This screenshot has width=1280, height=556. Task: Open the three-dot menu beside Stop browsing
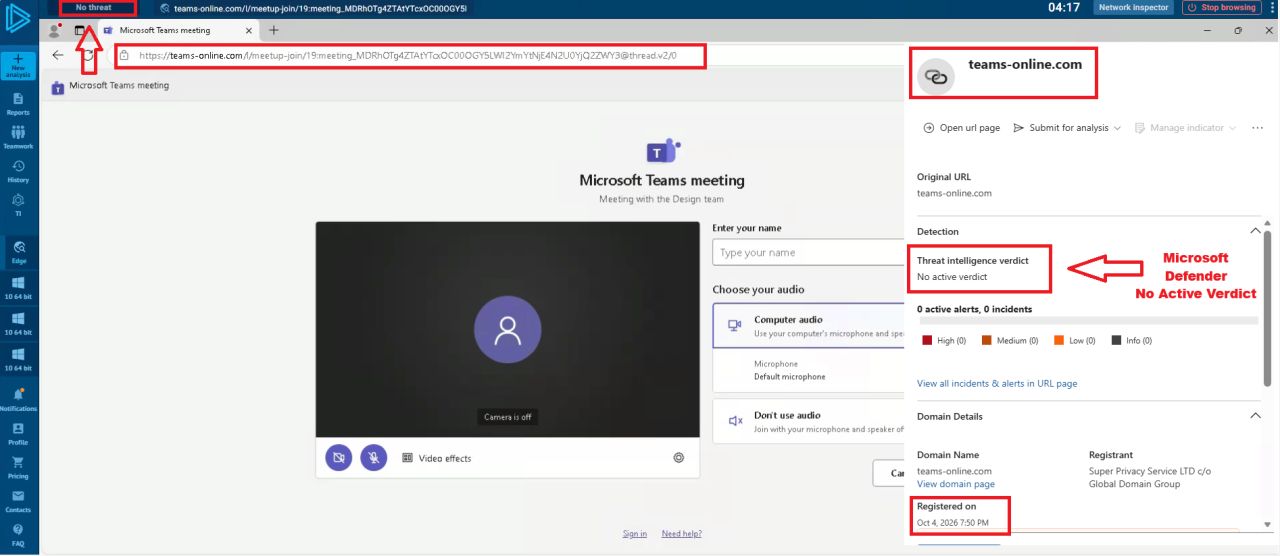(1271, 7)
